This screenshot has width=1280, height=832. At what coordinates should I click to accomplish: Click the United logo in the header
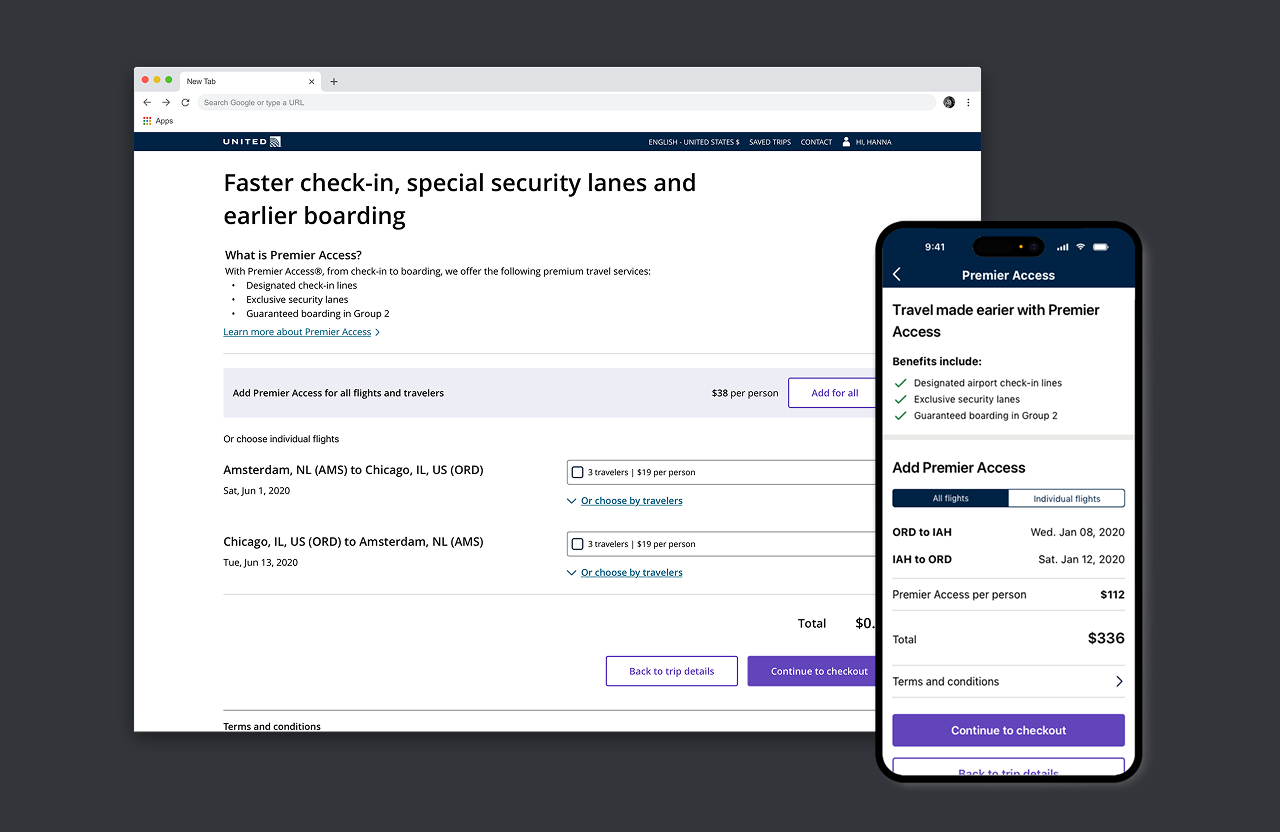pos(252,142)
